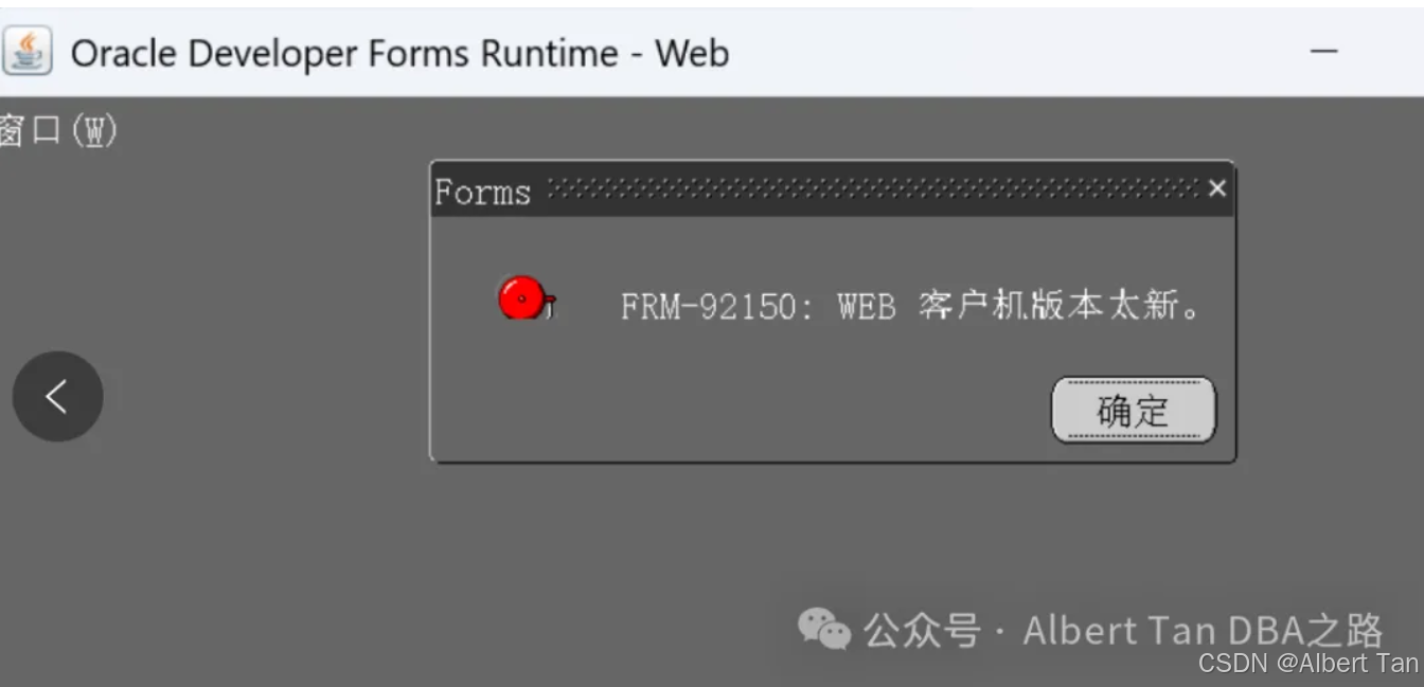This screenshot has height=688, width=1424.
Task: Open the 窗口(W) menu
Action: (58, 131)
